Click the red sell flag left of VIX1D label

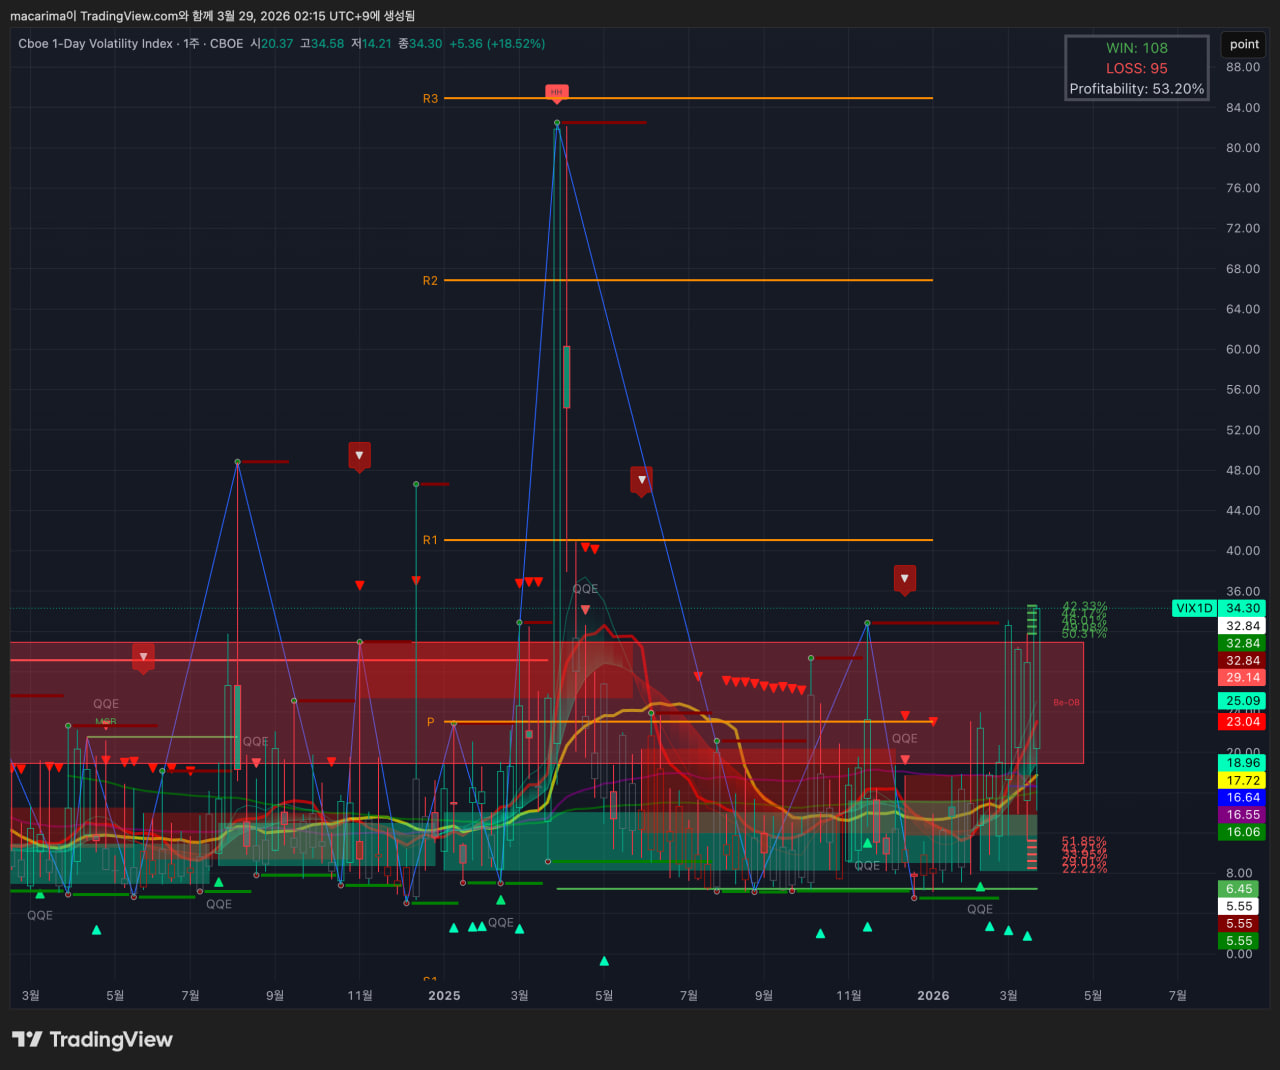904,578
